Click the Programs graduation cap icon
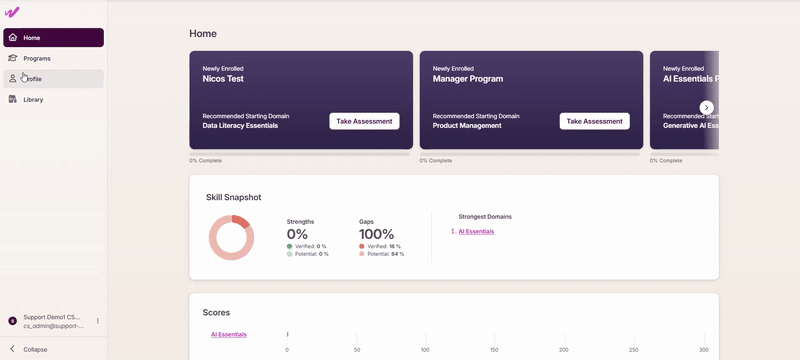 (13, 58)
